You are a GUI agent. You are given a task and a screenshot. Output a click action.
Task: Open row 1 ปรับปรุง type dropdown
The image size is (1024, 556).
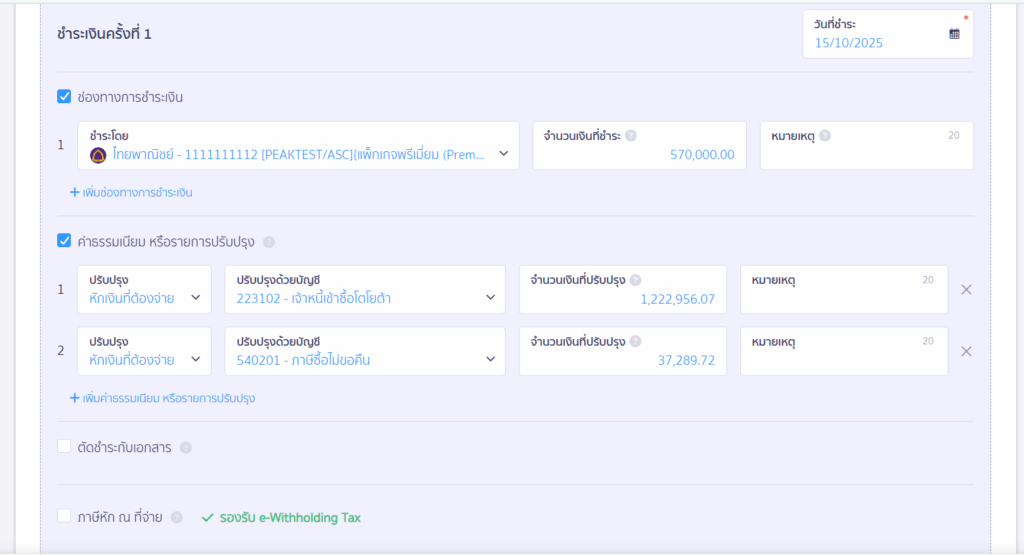coord(195,298)
